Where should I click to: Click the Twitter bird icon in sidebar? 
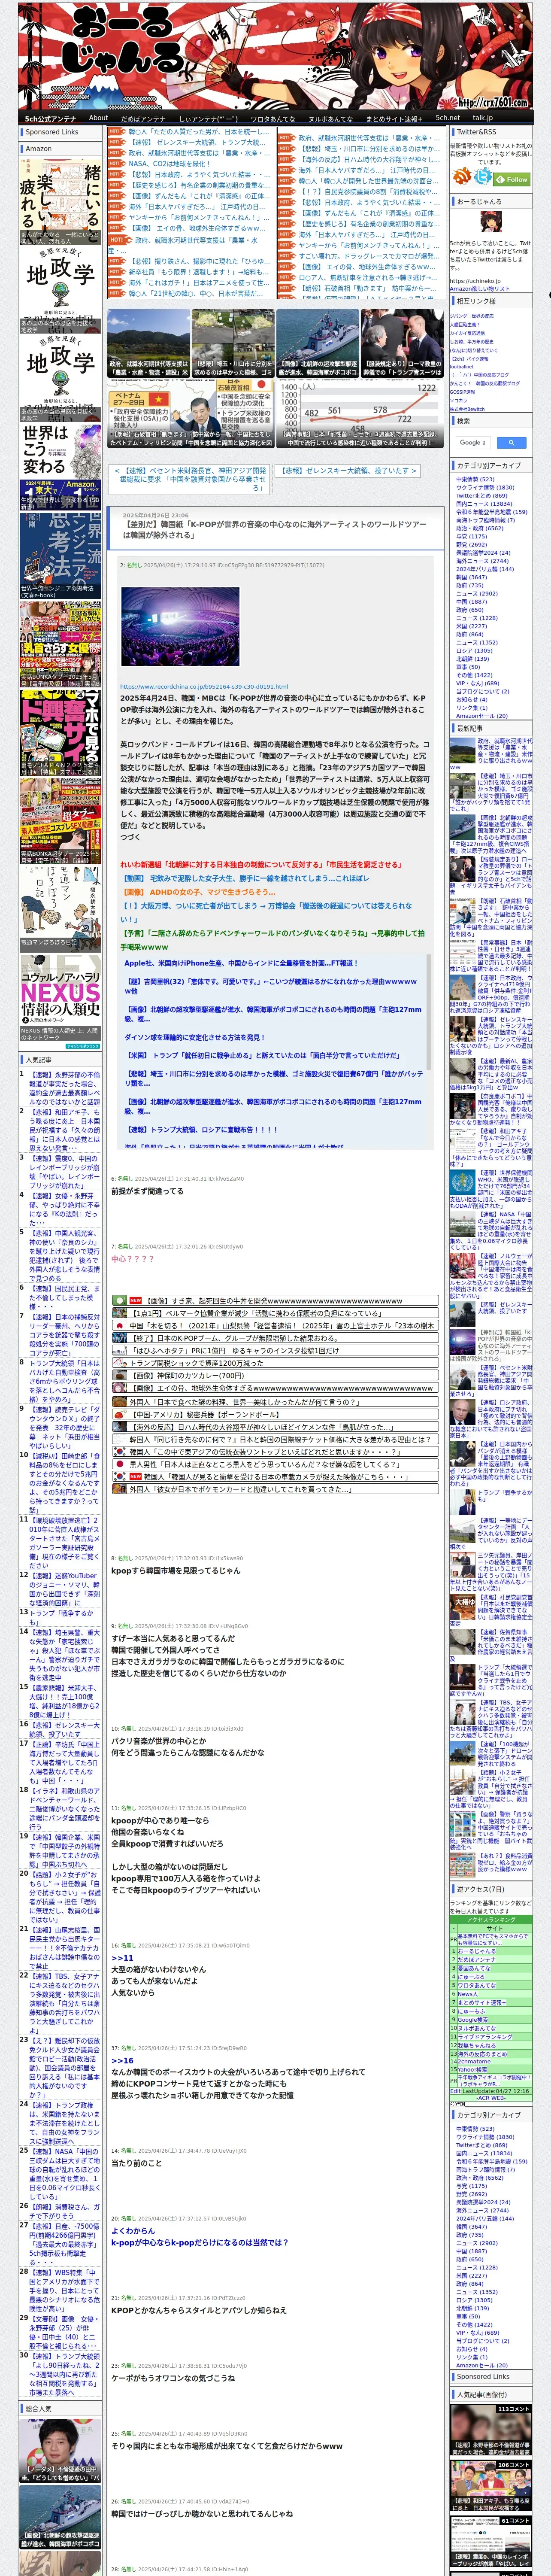[484, 177]
